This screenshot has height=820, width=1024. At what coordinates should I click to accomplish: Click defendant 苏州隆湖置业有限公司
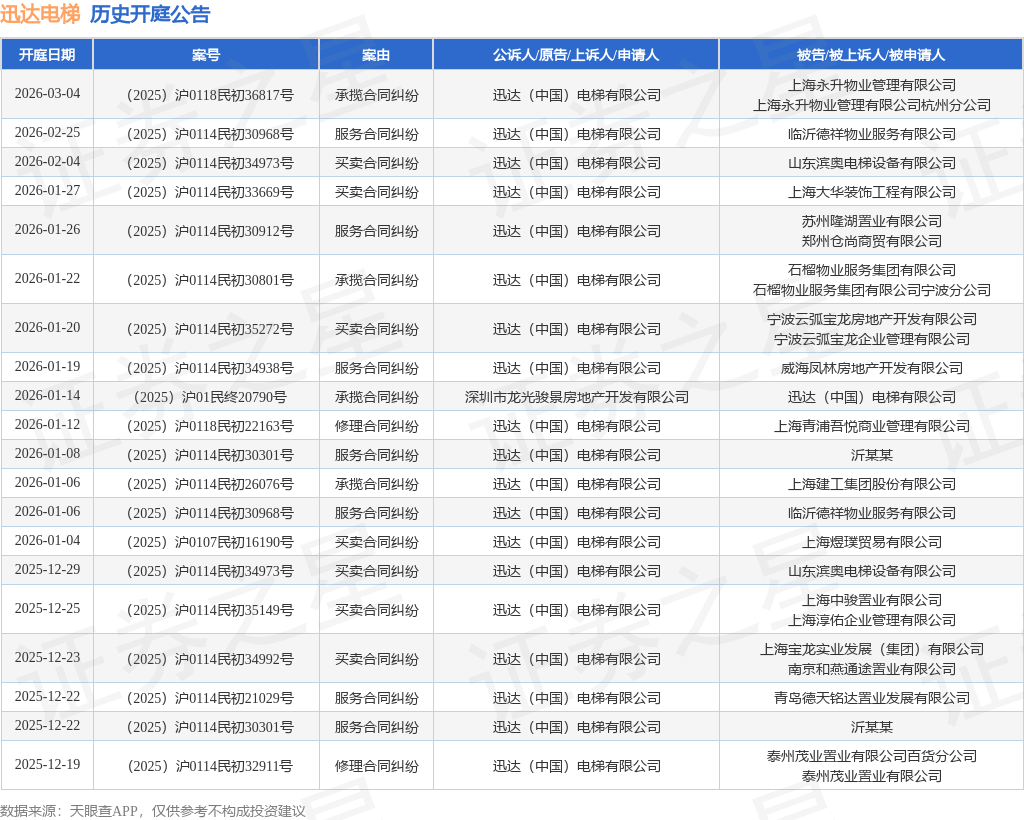(x=871, y=221)
